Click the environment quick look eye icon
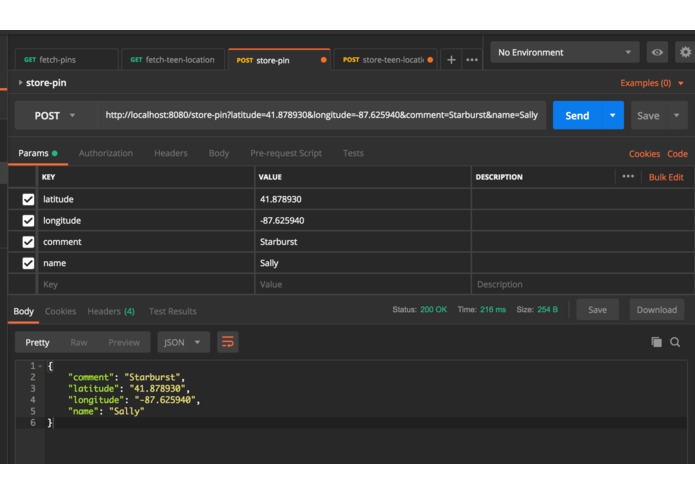The height and width of the screenshot is (494, 695). coord(657,52)
